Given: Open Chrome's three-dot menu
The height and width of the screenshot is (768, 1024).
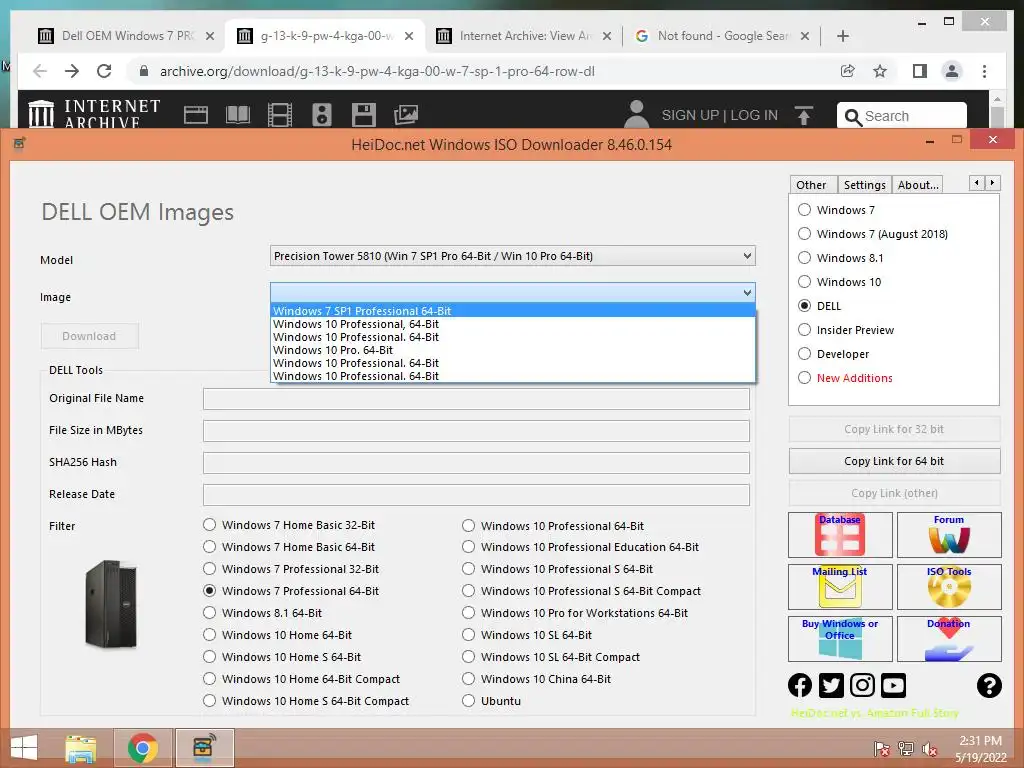Looking at the screenshot, I should coord(984,71).
